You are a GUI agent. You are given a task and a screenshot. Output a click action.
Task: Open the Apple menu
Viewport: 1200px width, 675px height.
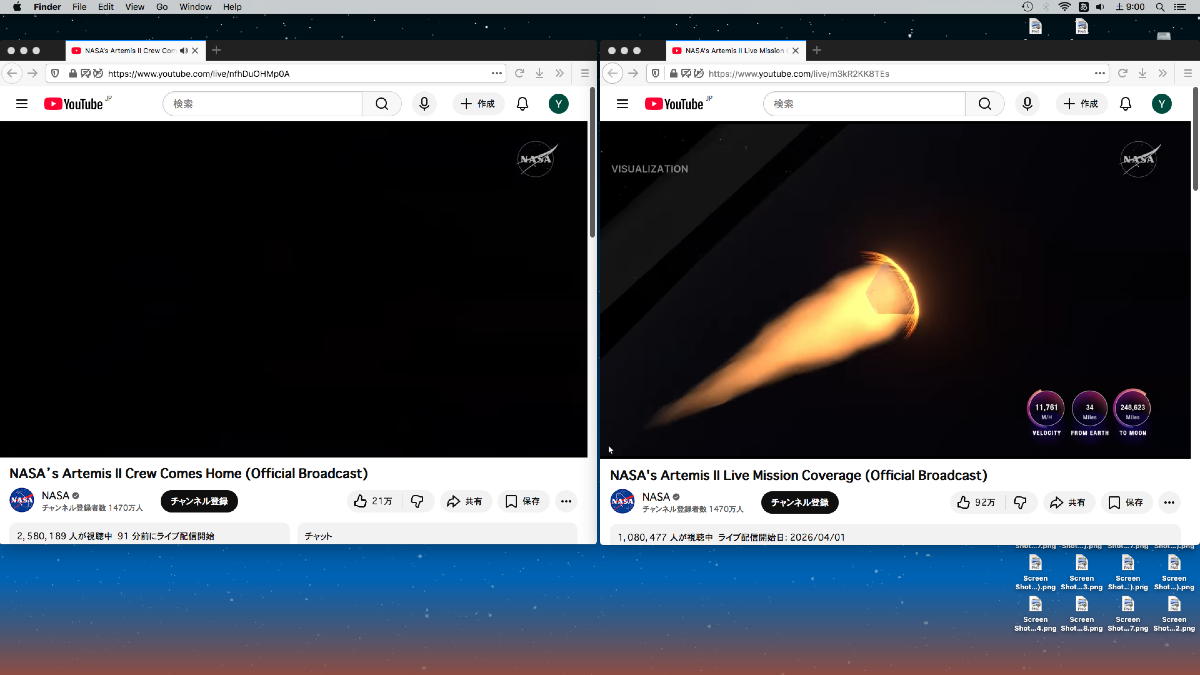point(17,7)
